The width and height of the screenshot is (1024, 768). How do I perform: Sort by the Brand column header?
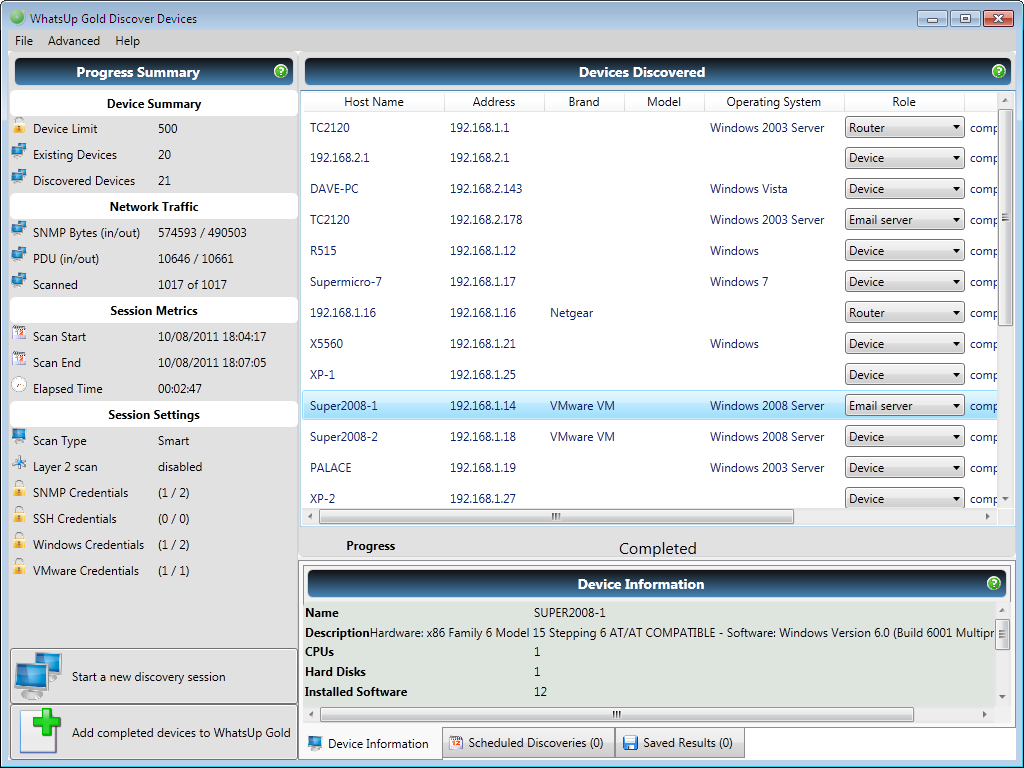(584, 102)
